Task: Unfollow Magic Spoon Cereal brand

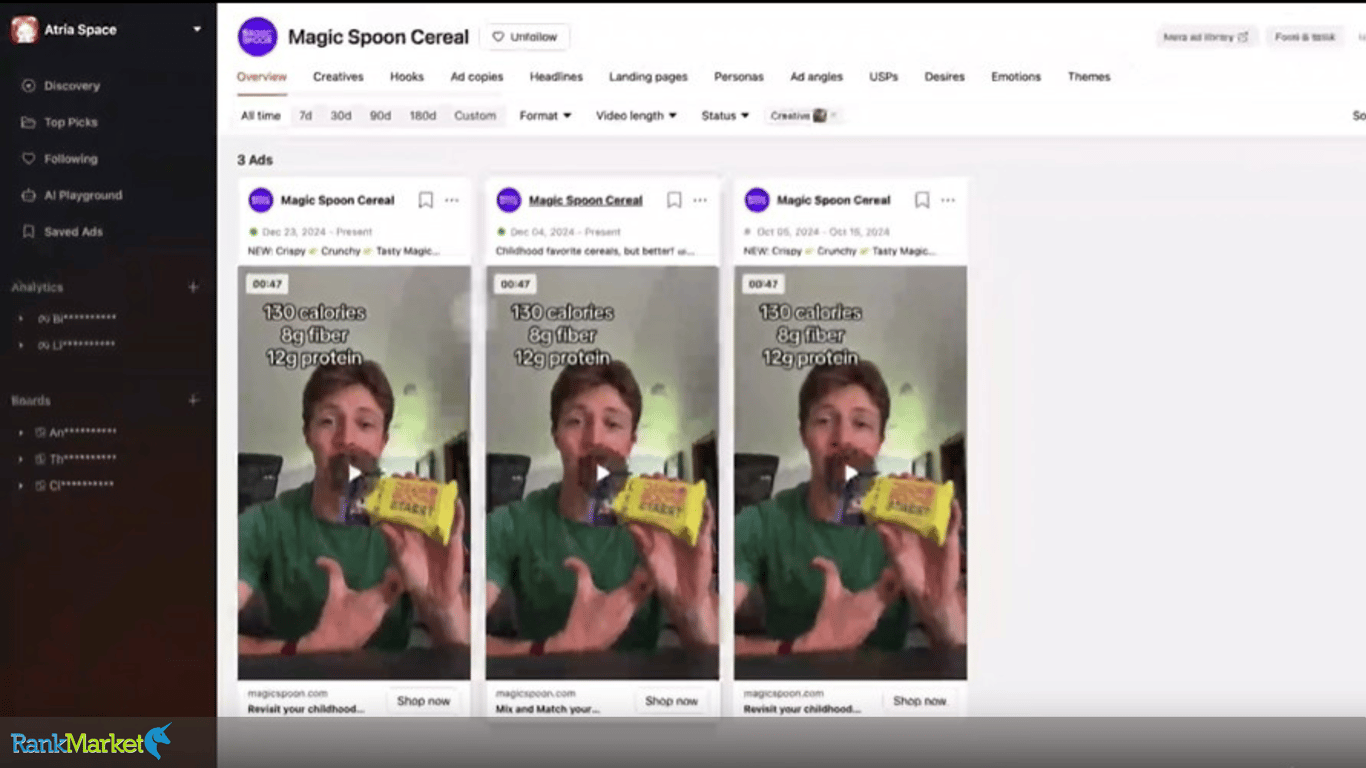Action: click(526, 37)
